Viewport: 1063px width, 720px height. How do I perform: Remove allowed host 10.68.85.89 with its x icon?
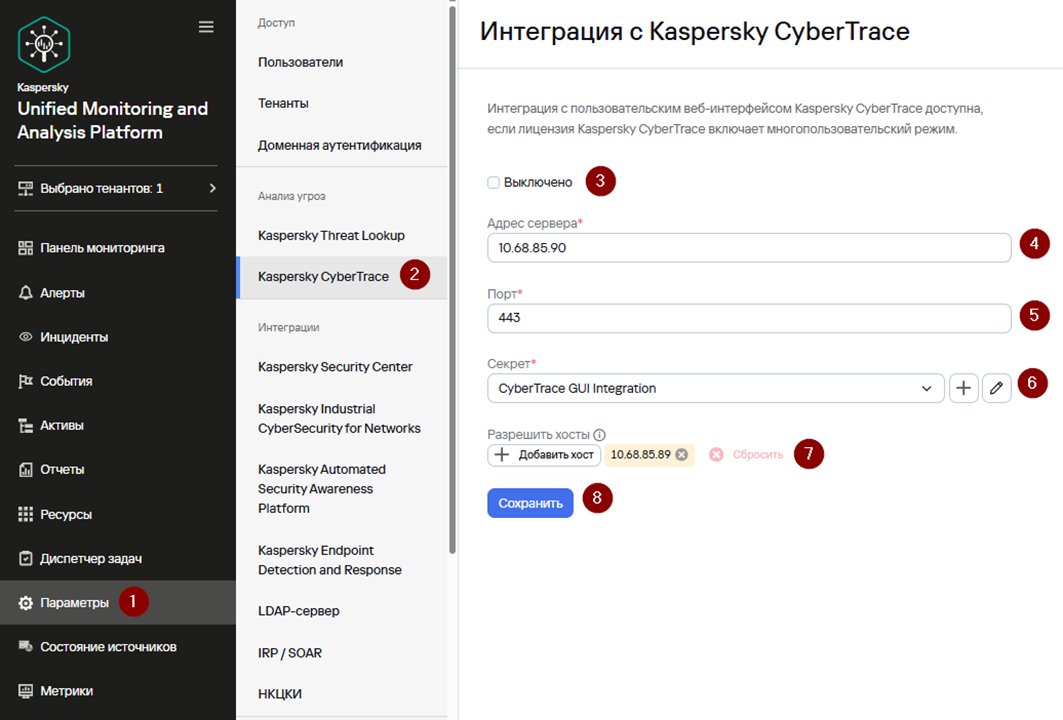pos(681,454)
